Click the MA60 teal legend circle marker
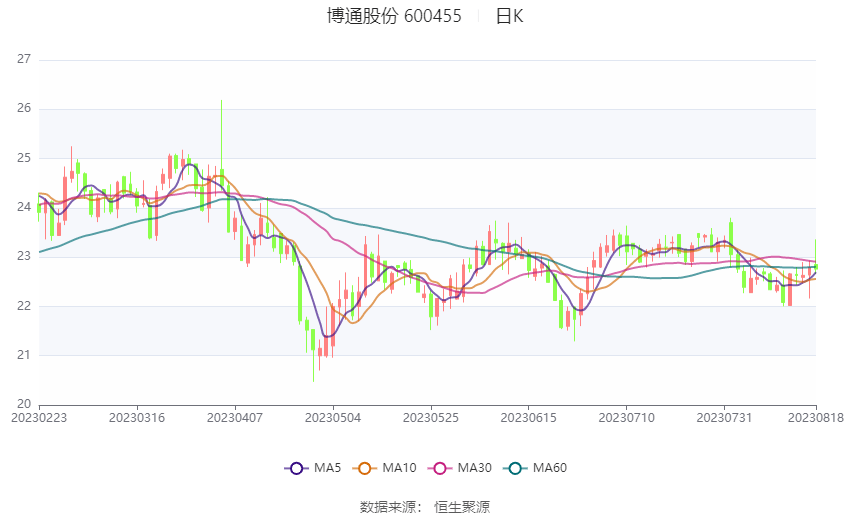This screenshot has width=850, height=517. (515, 467)
